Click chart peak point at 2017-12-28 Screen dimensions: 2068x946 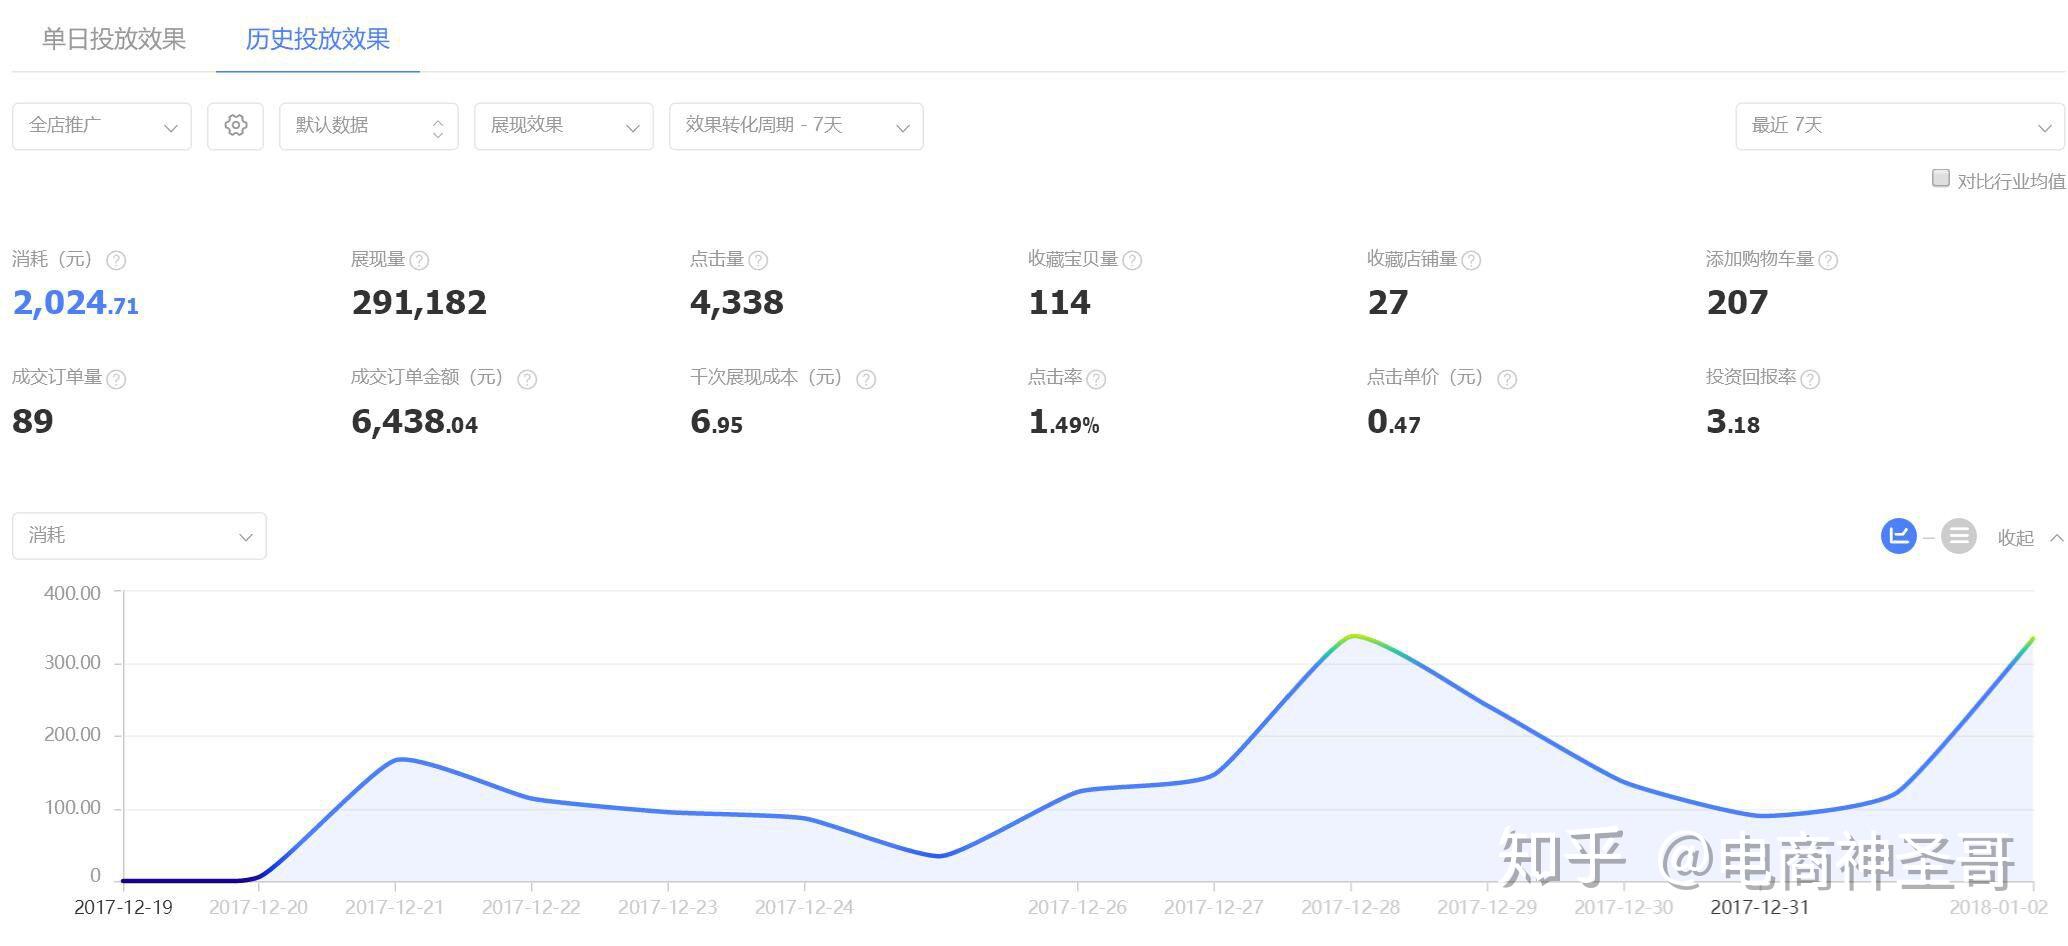pos(1353,636)
